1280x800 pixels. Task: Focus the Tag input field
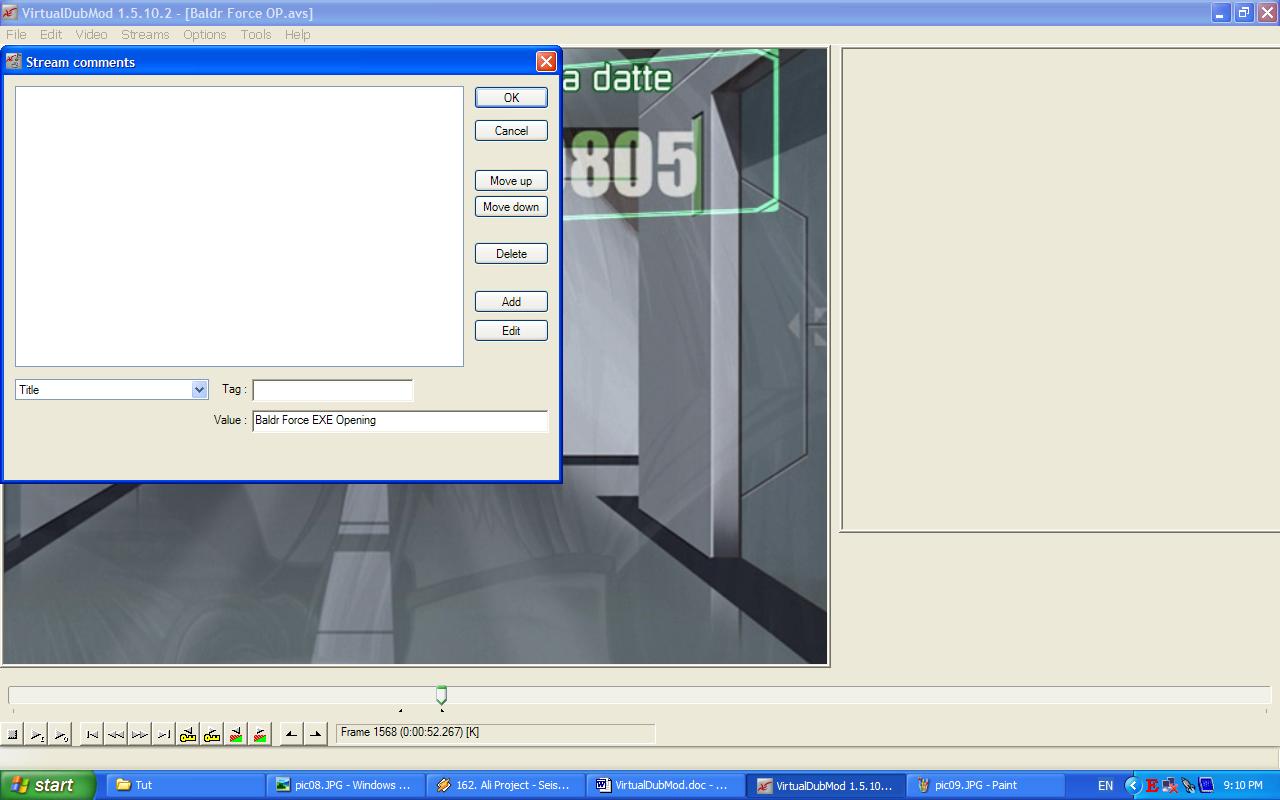tap(332, 390)
